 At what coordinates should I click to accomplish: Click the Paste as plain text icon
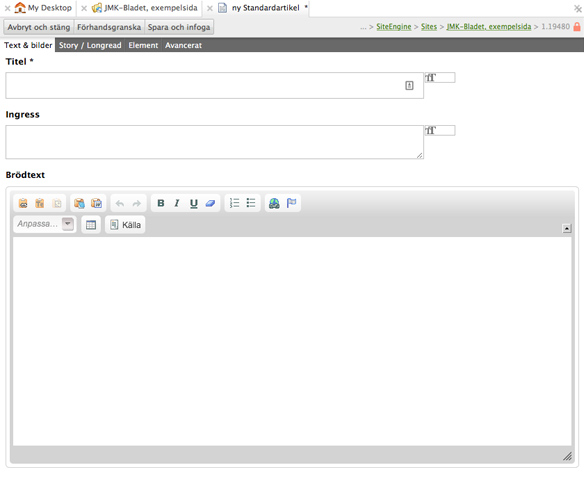click(79, 203)
